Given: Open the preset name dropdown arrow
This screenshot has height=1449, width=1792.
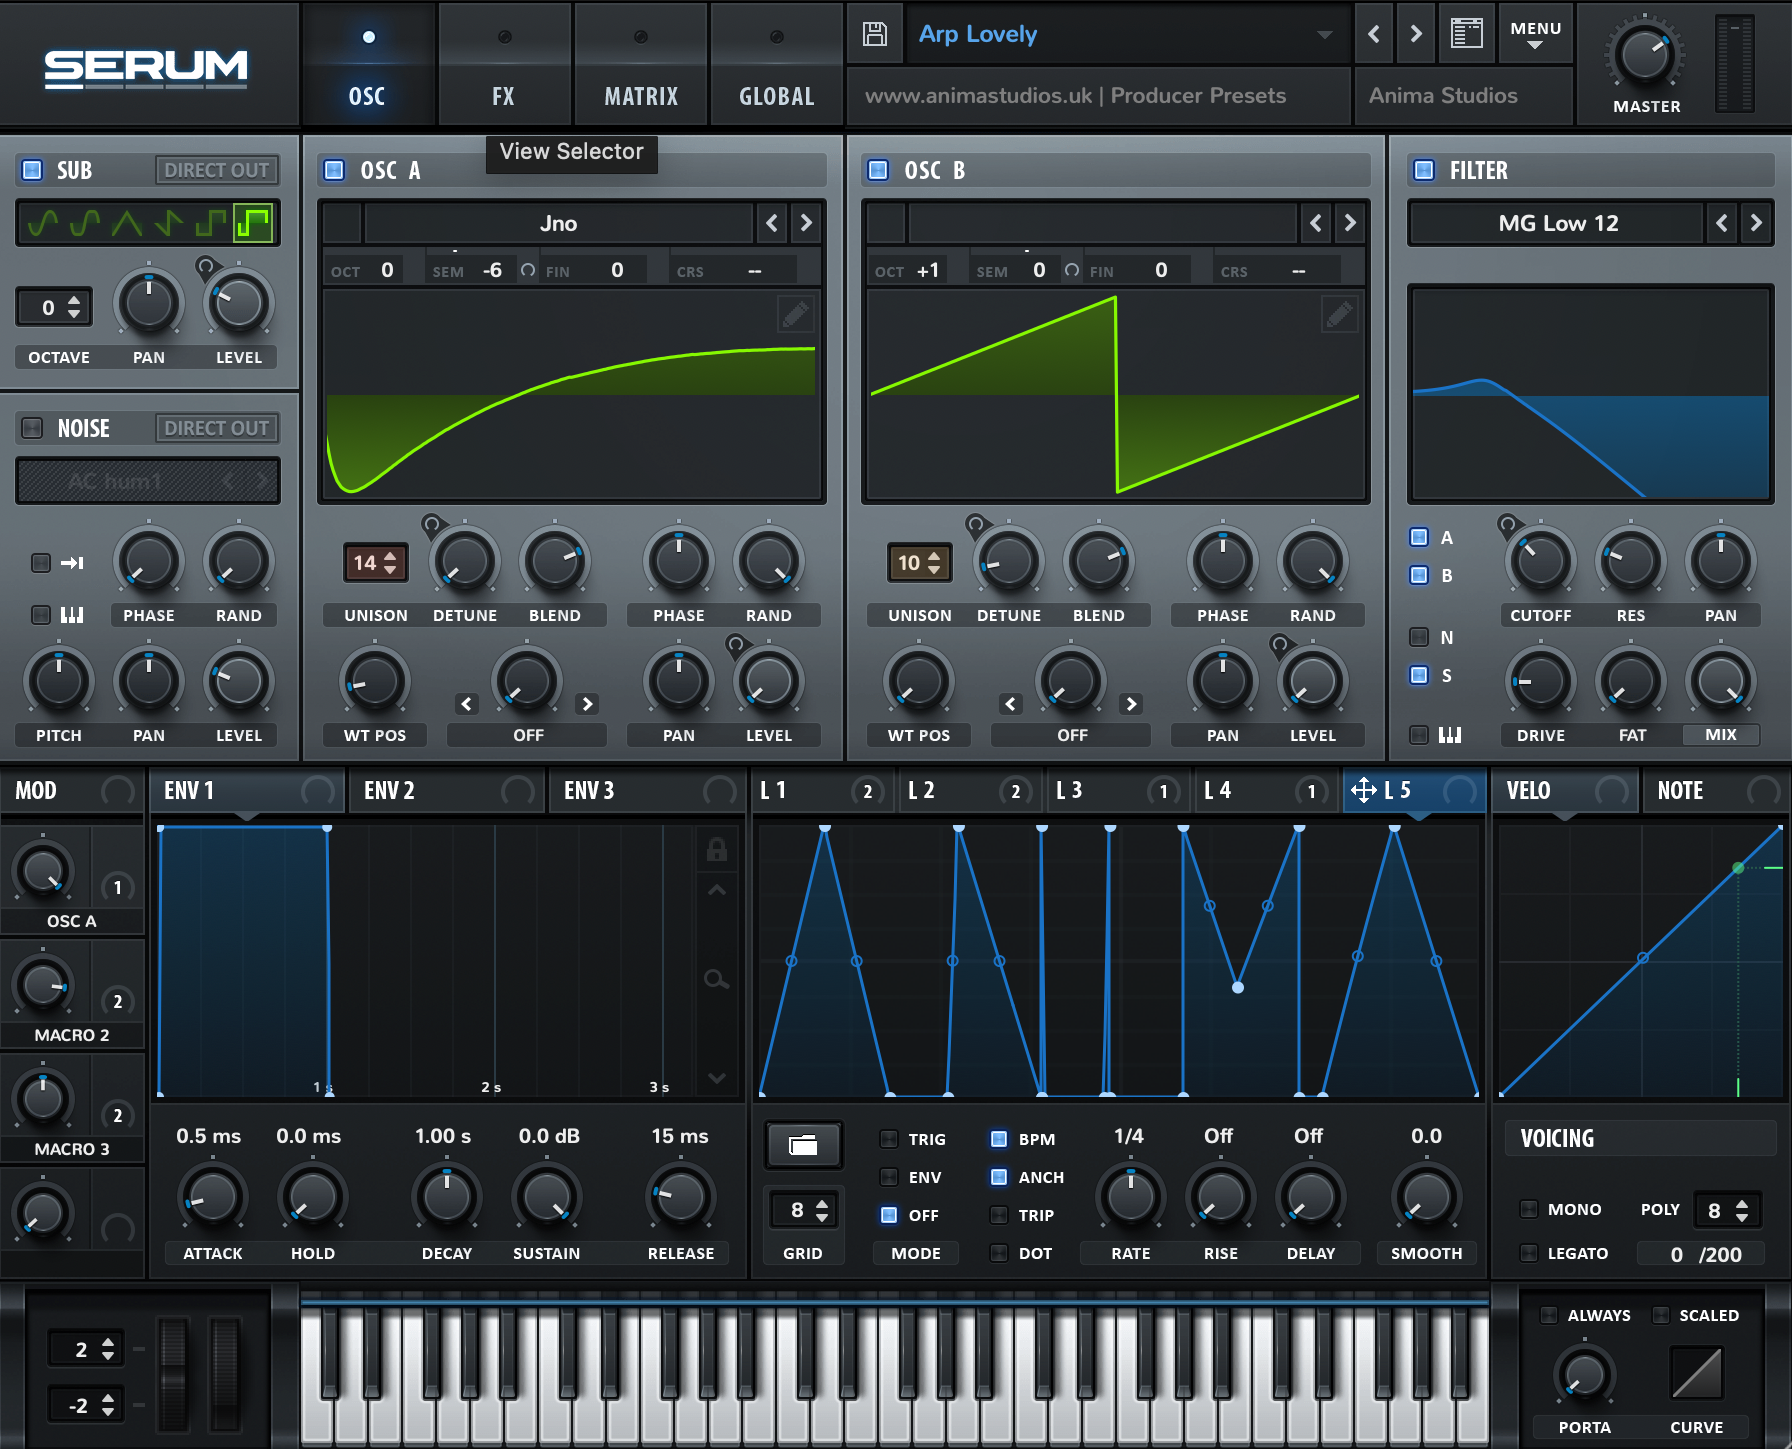Looking at the screenshot, I should (1325, 35).
